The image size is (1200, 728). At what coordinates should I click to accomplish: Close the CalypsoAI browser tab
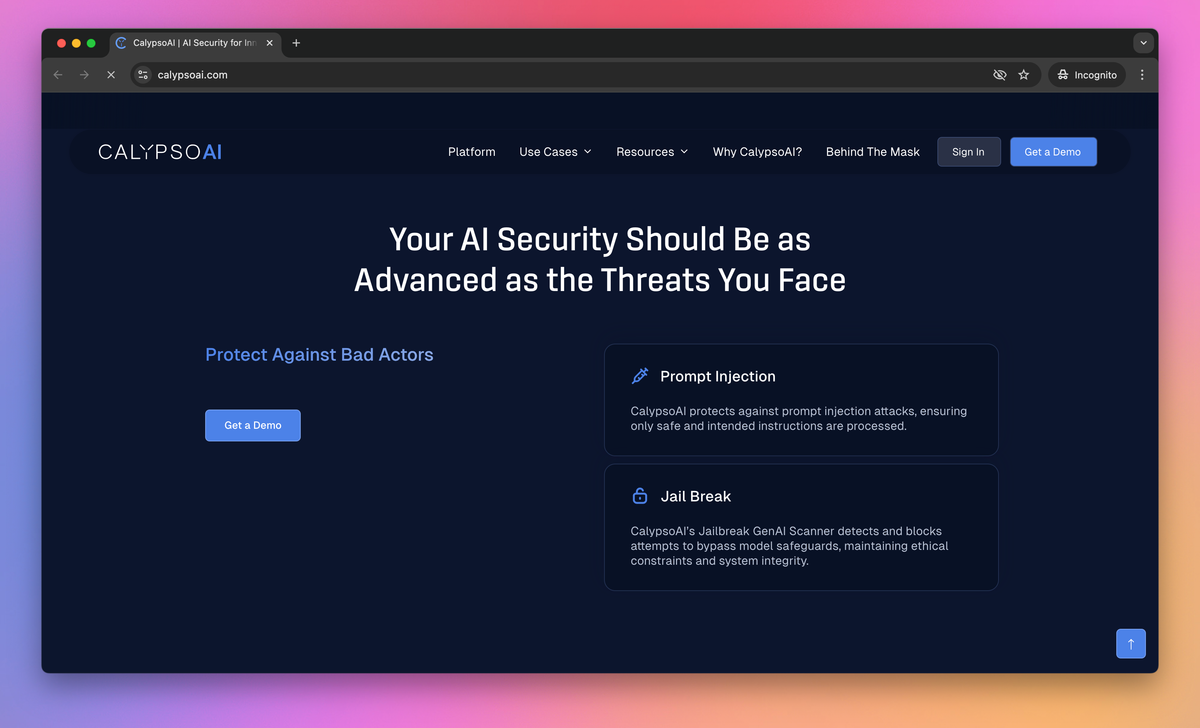click(x=269, y=43)
